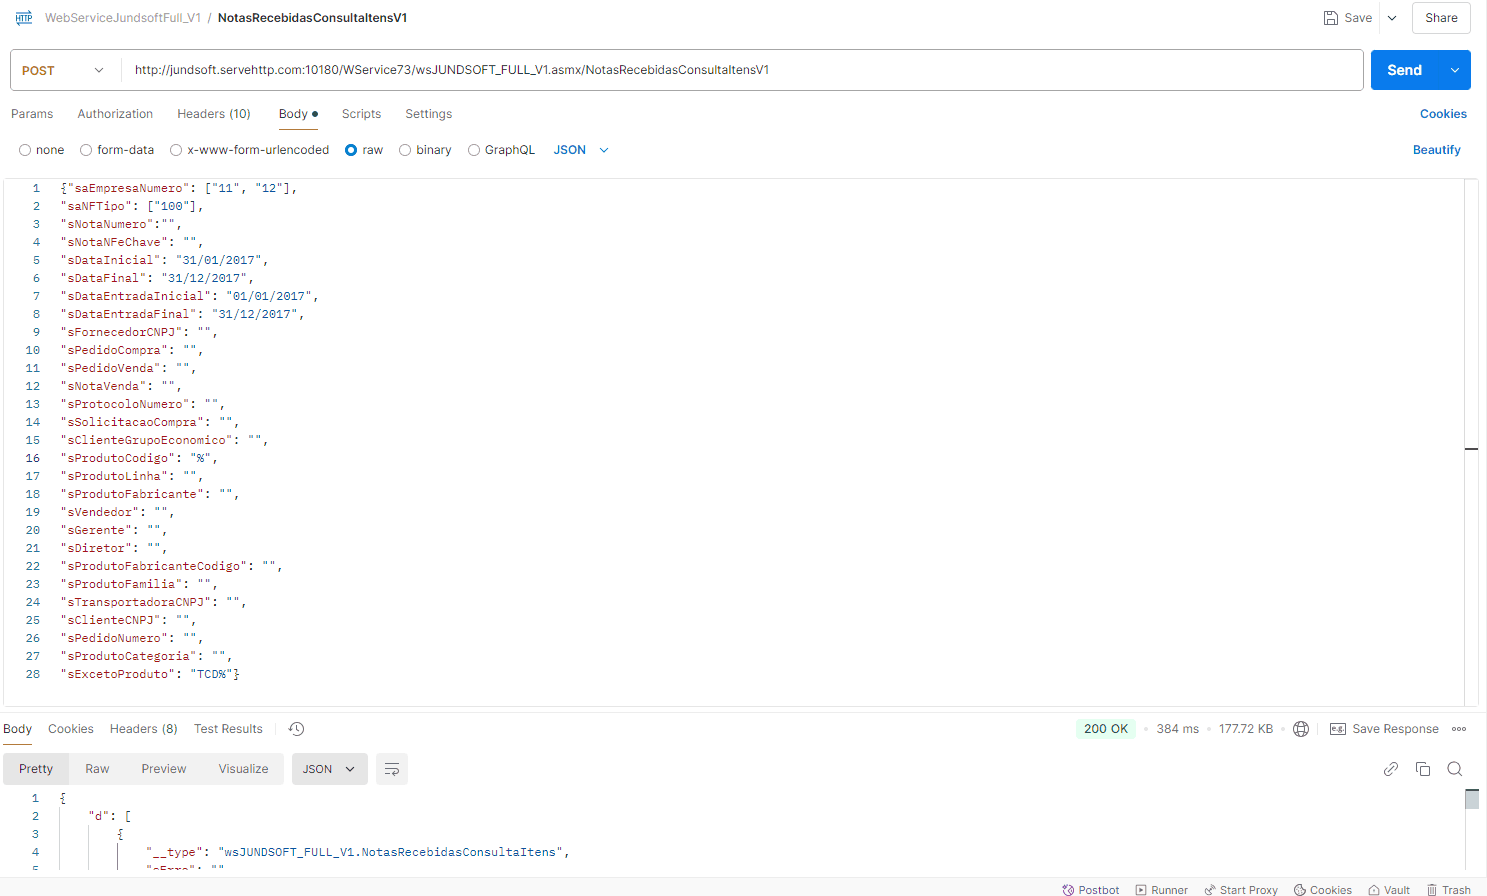Open more options ellipsis beside Save Response
Viewport: 1487px width, 896px height.
[1459, 729]
